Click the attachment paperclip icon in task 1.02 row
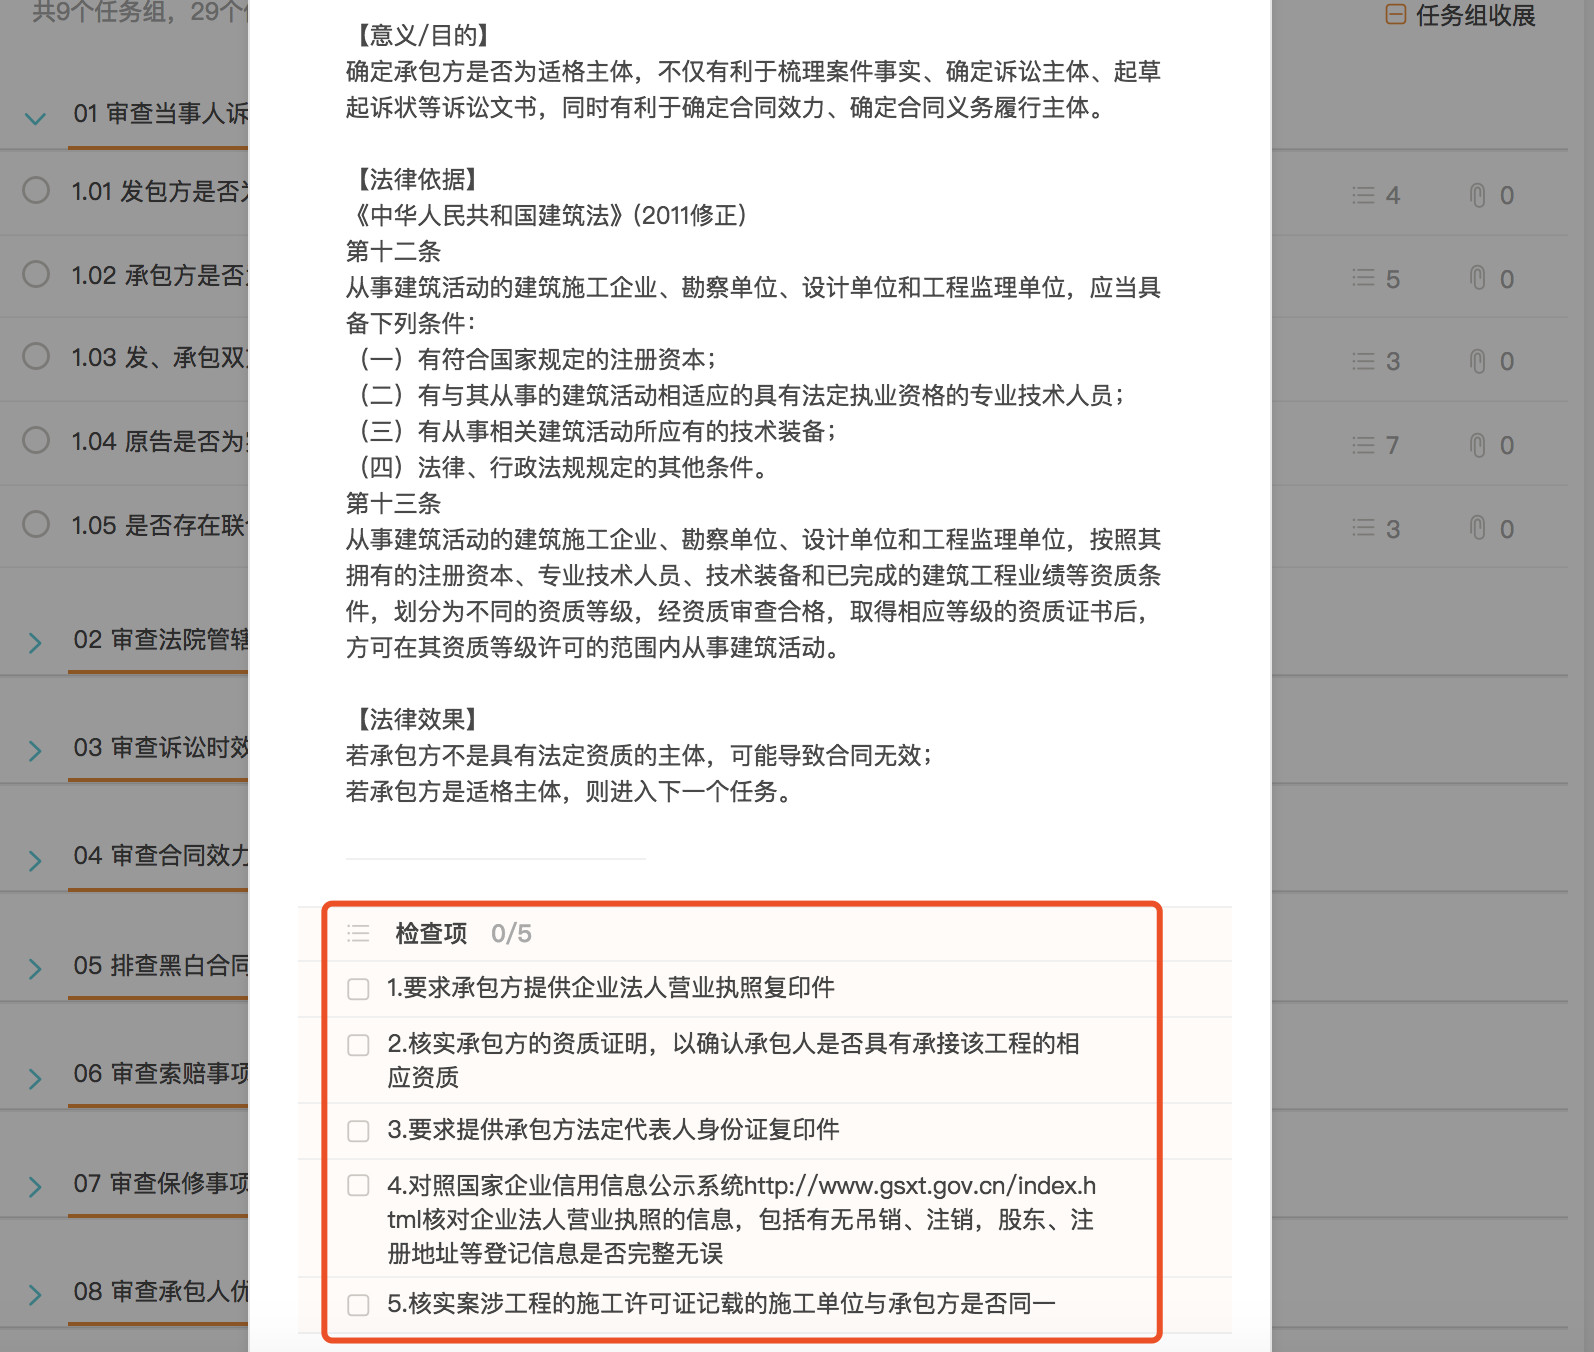Viewport: 1594px width, 1352px height. click(1477, 278)
